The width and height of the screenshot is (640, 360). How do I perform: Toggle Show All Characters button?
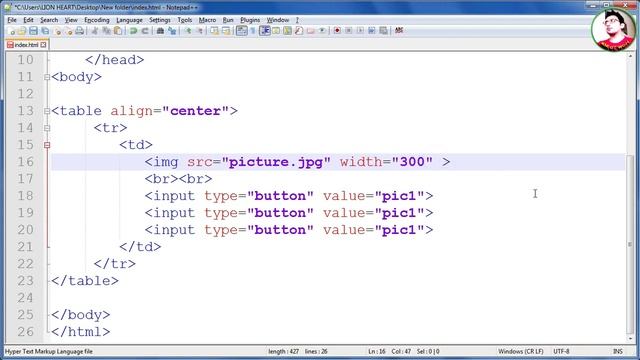253,31
